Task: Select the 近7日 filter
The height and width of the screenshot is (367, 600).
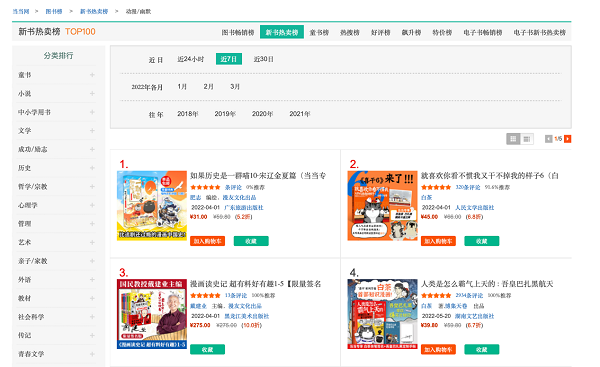Action: pos(229,59)
